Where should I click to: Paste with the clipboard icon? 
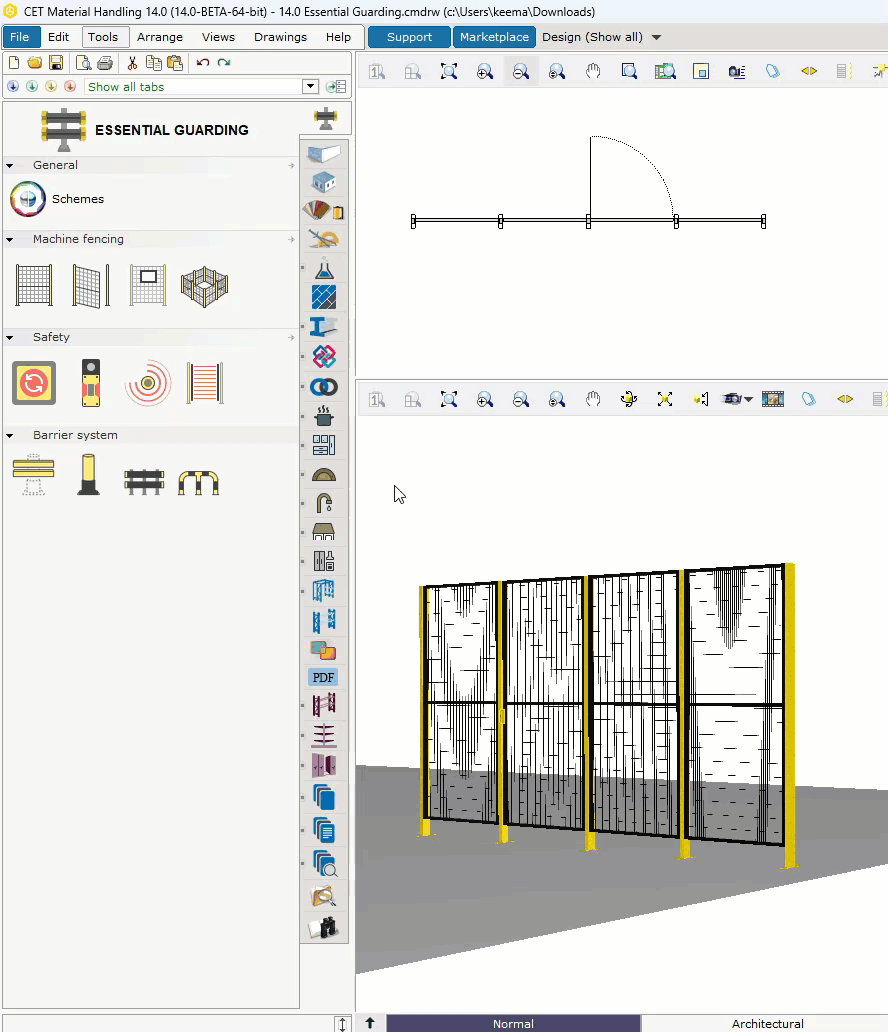click(174, 63)
